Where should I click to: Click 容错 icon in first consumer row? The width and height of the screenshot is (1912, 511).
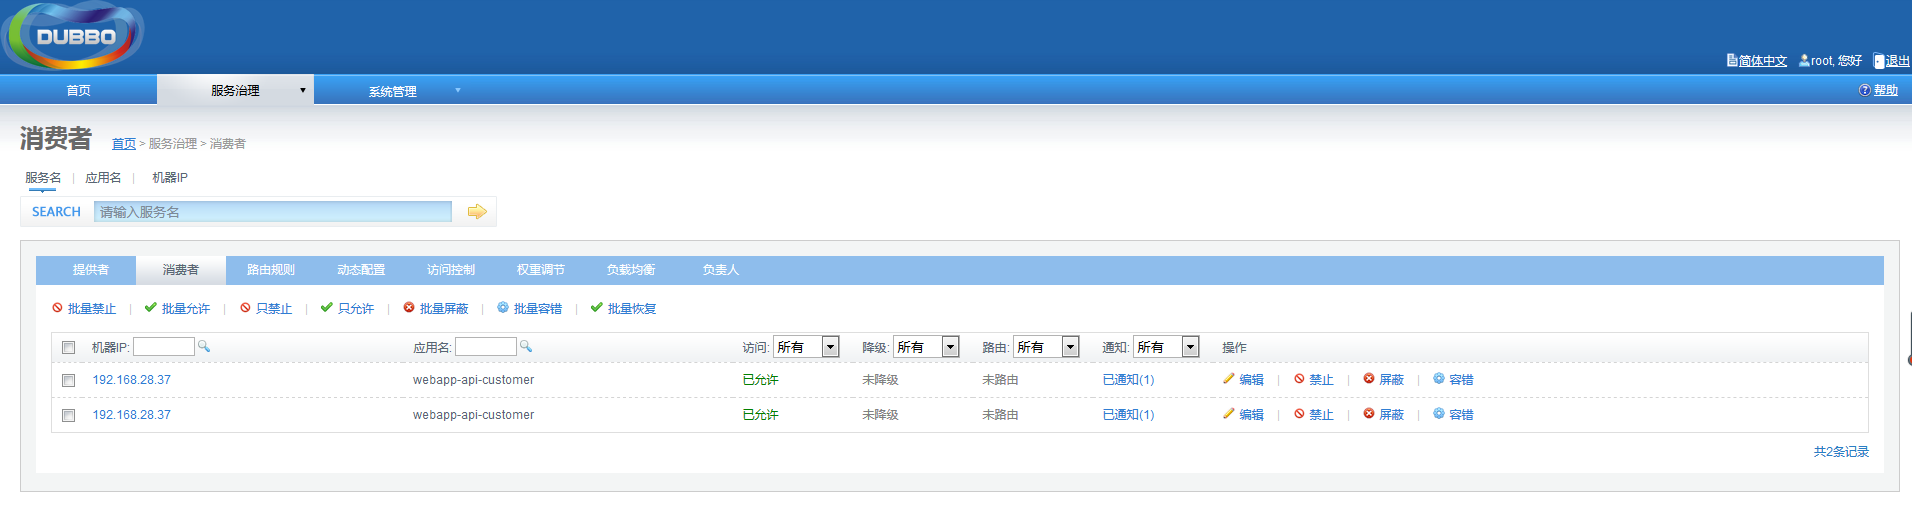[1439, 379]
